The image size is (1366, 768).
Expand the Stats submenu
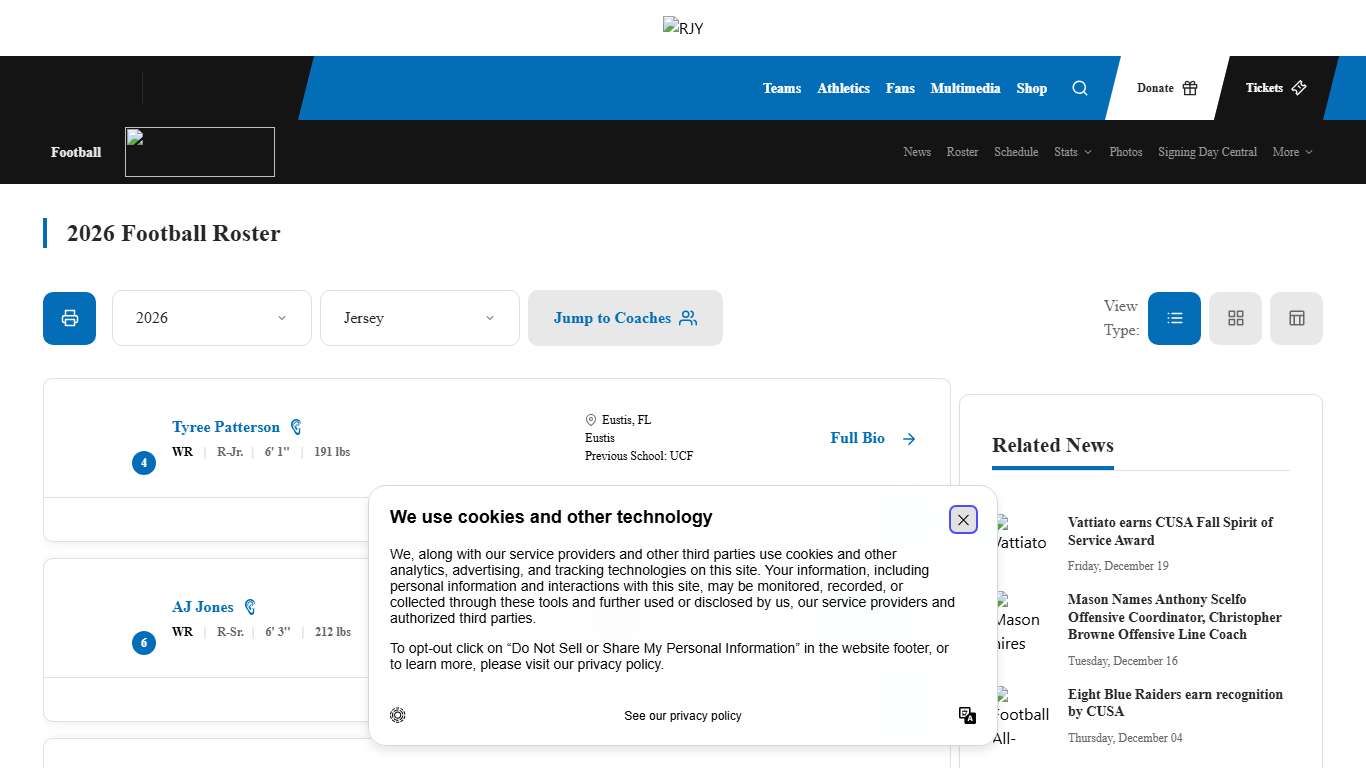[x=1073, y=152]
